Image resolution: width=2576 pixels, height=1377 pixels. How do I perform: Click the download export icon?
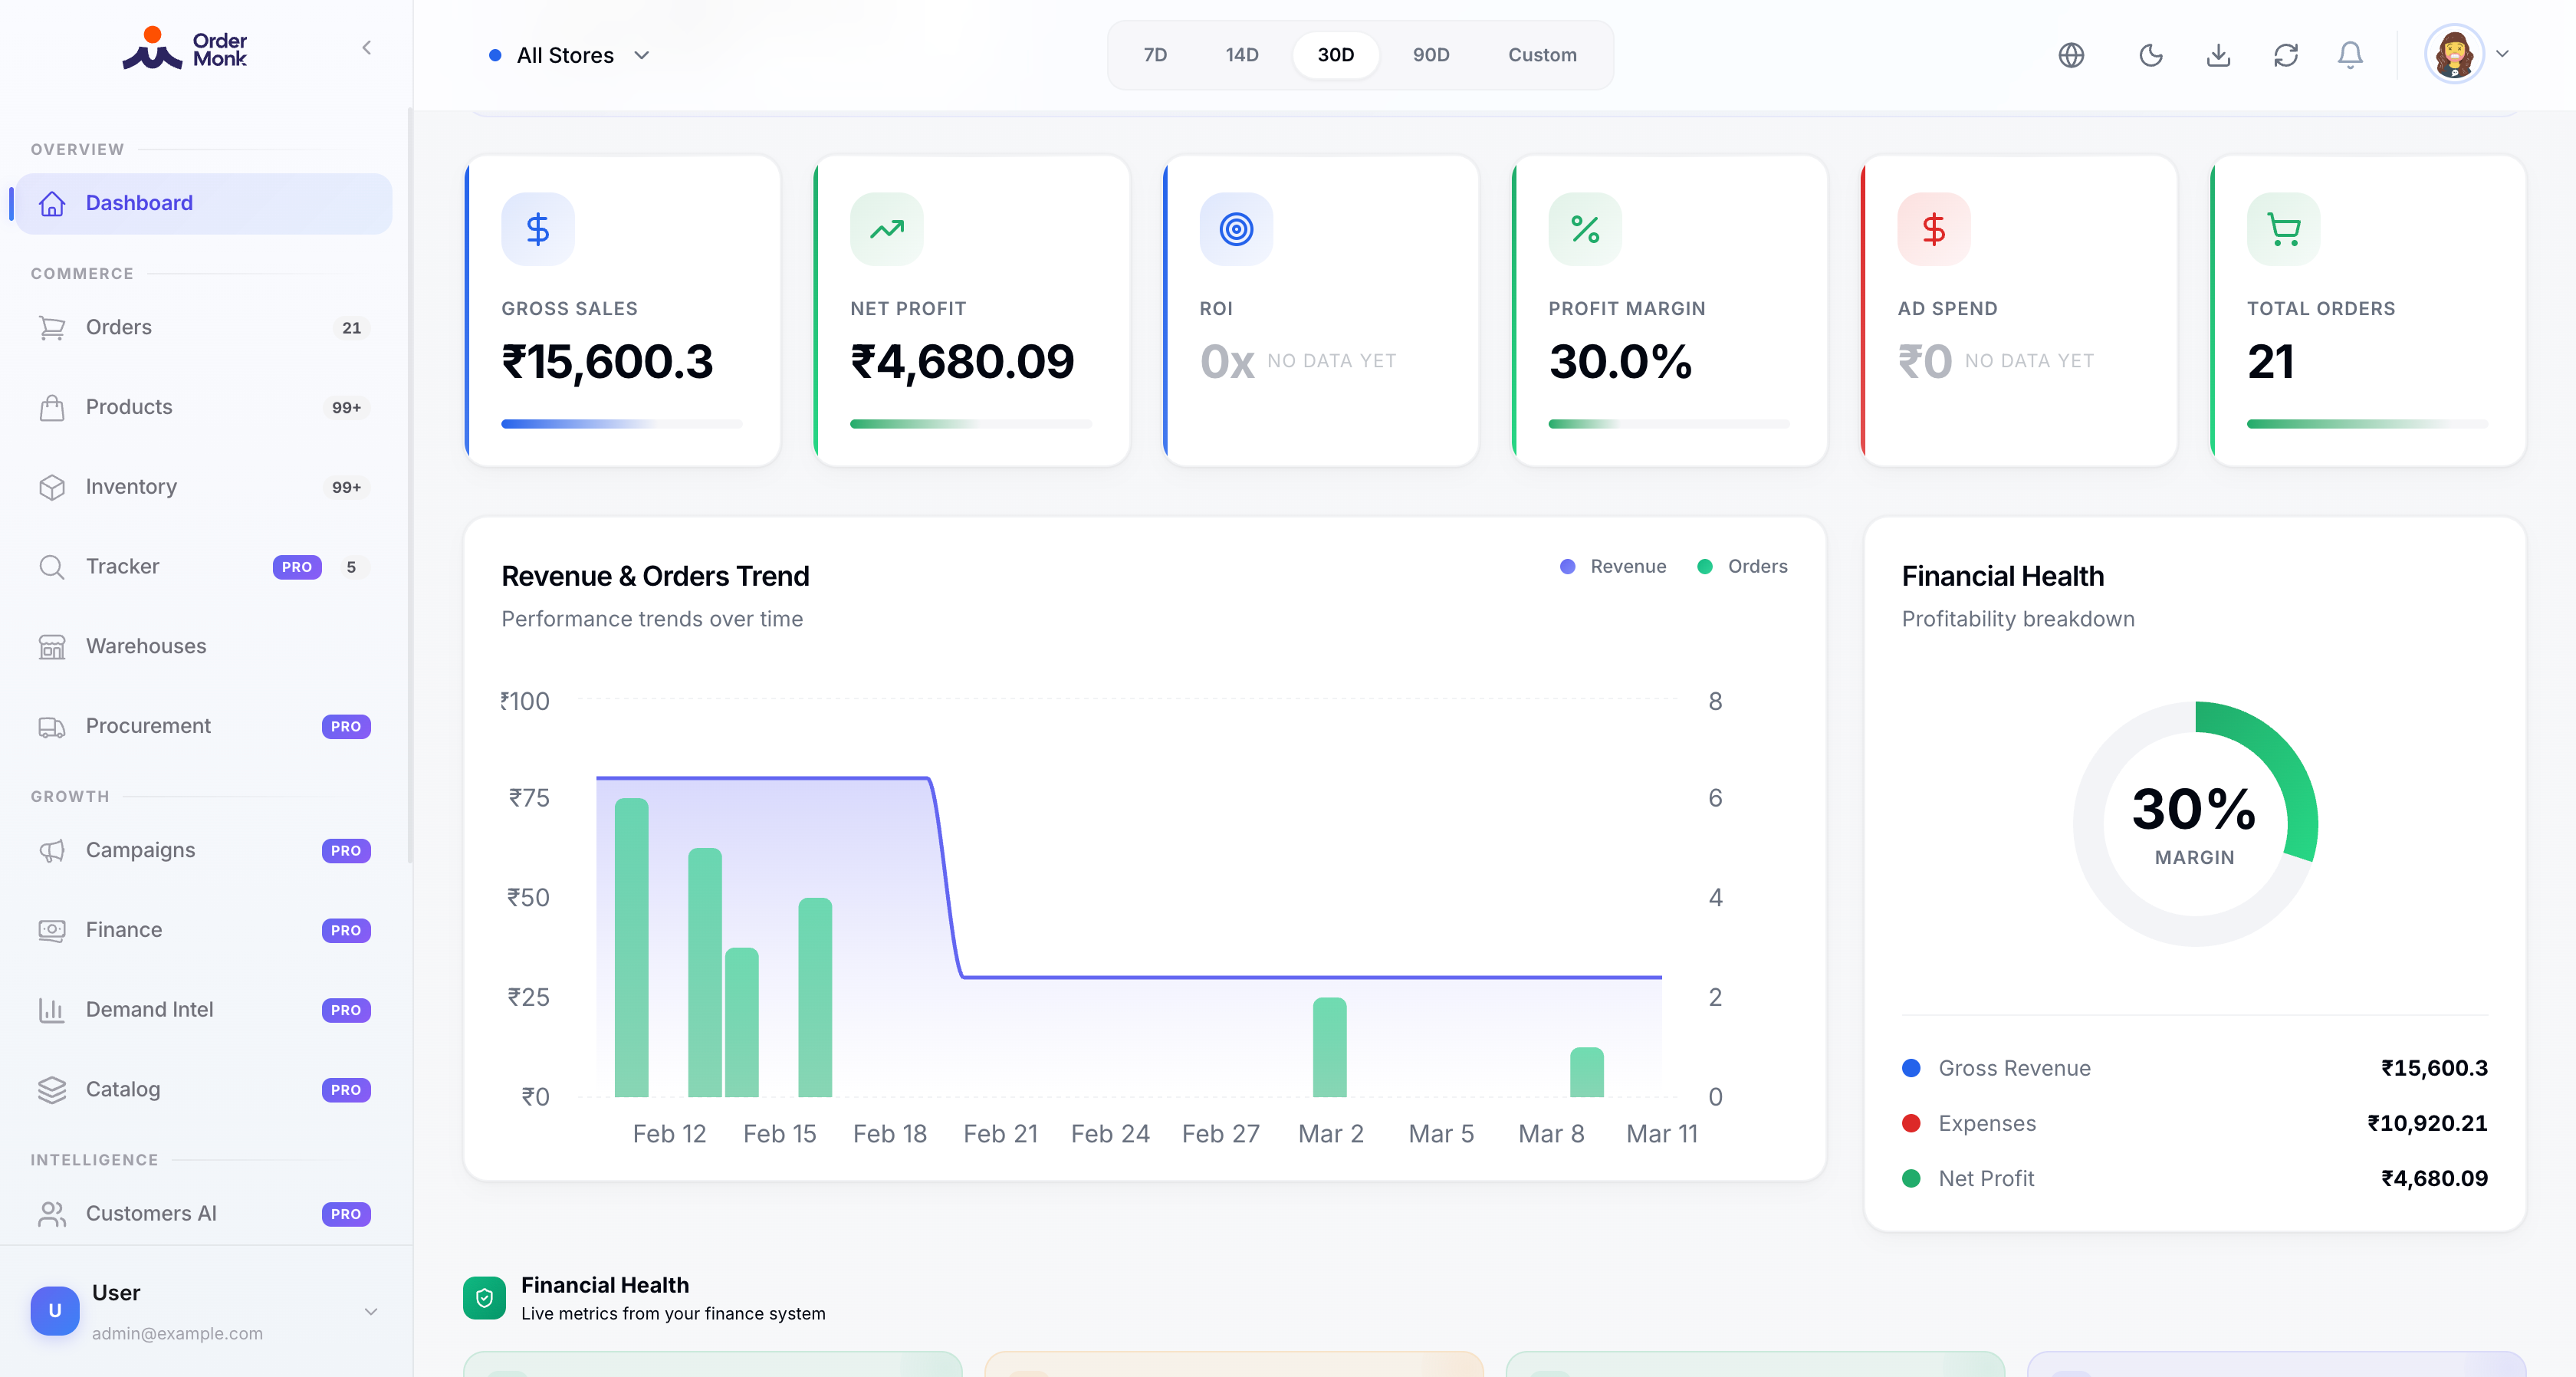point(2218,55)
